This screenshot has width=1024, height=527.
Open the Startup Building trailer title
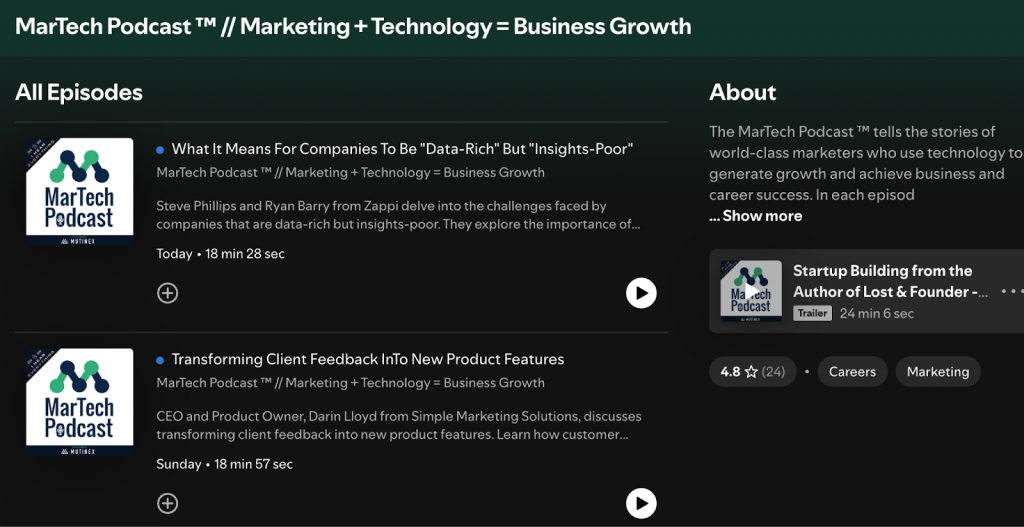[889, 281]
